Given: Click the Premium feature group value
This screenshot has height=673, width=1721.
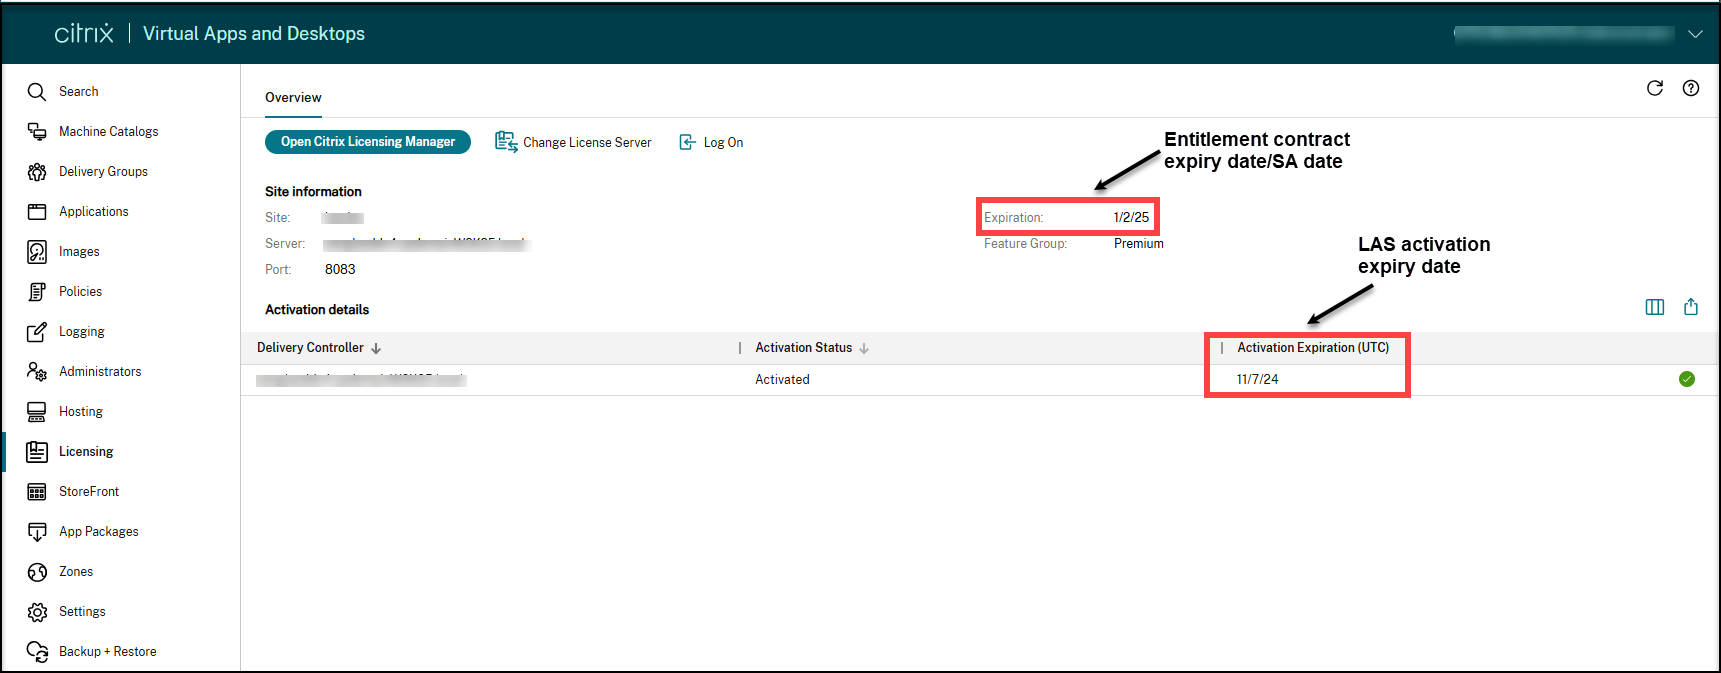Looking at the screenshot, I should [1139, 244].
